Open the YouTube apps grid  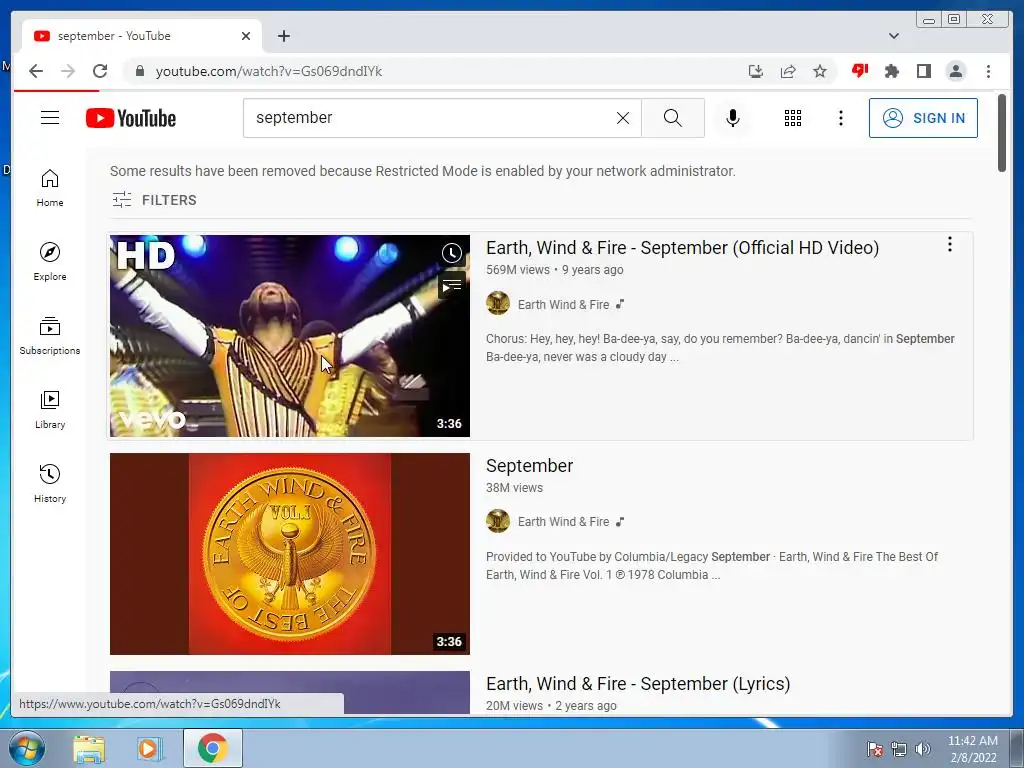(x=793, y=118)
